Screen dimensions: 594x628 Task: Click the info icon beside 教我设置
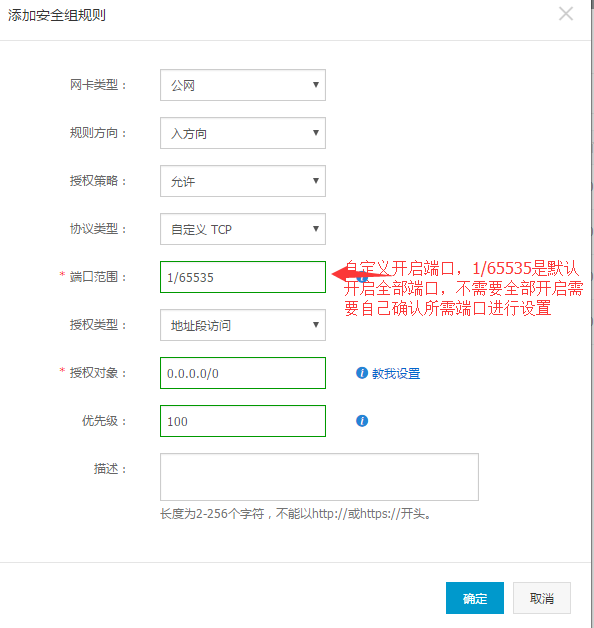pyautogui.click(x=362, y=373)
